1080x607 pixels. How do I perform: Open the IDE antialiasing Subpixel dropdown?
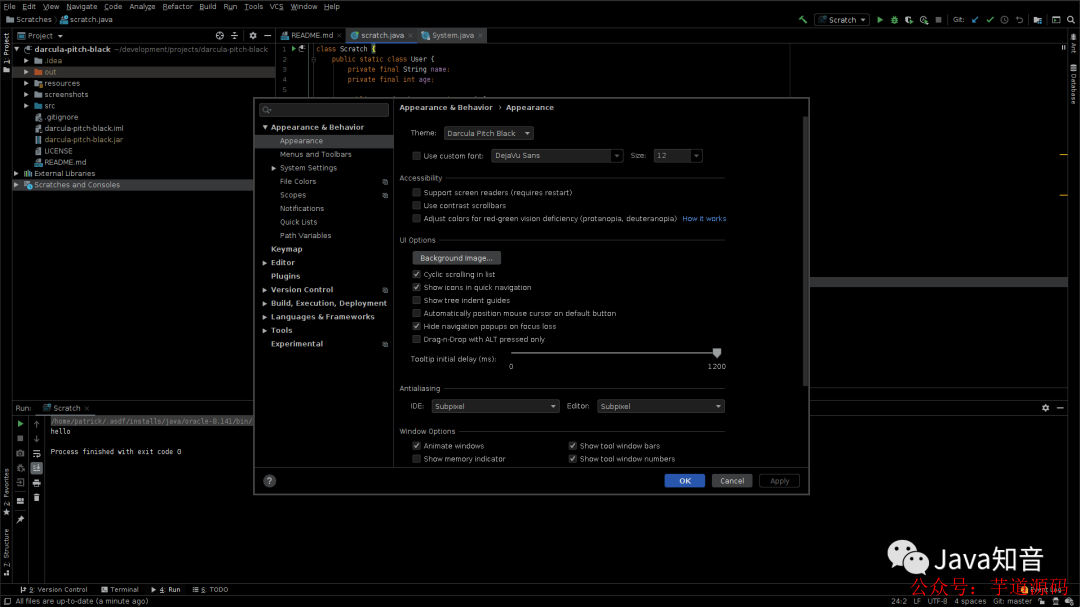pos(495,407)
